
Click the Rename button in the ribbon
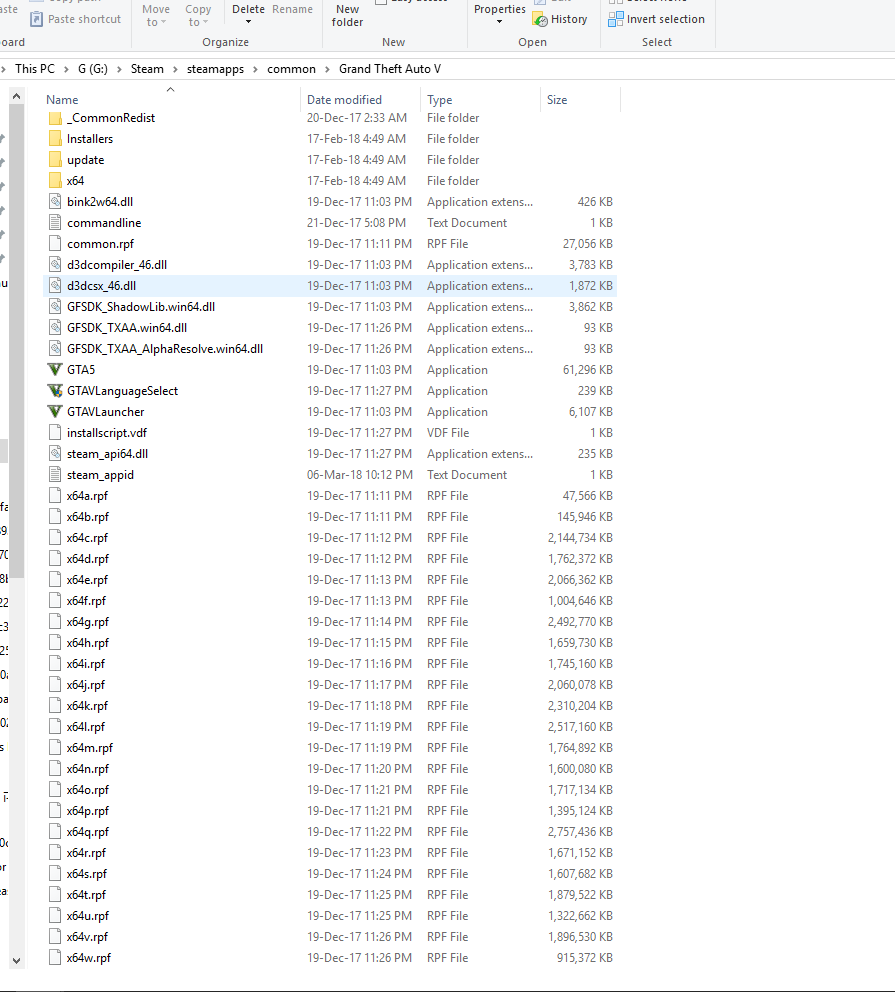click(x=292, y=9)
